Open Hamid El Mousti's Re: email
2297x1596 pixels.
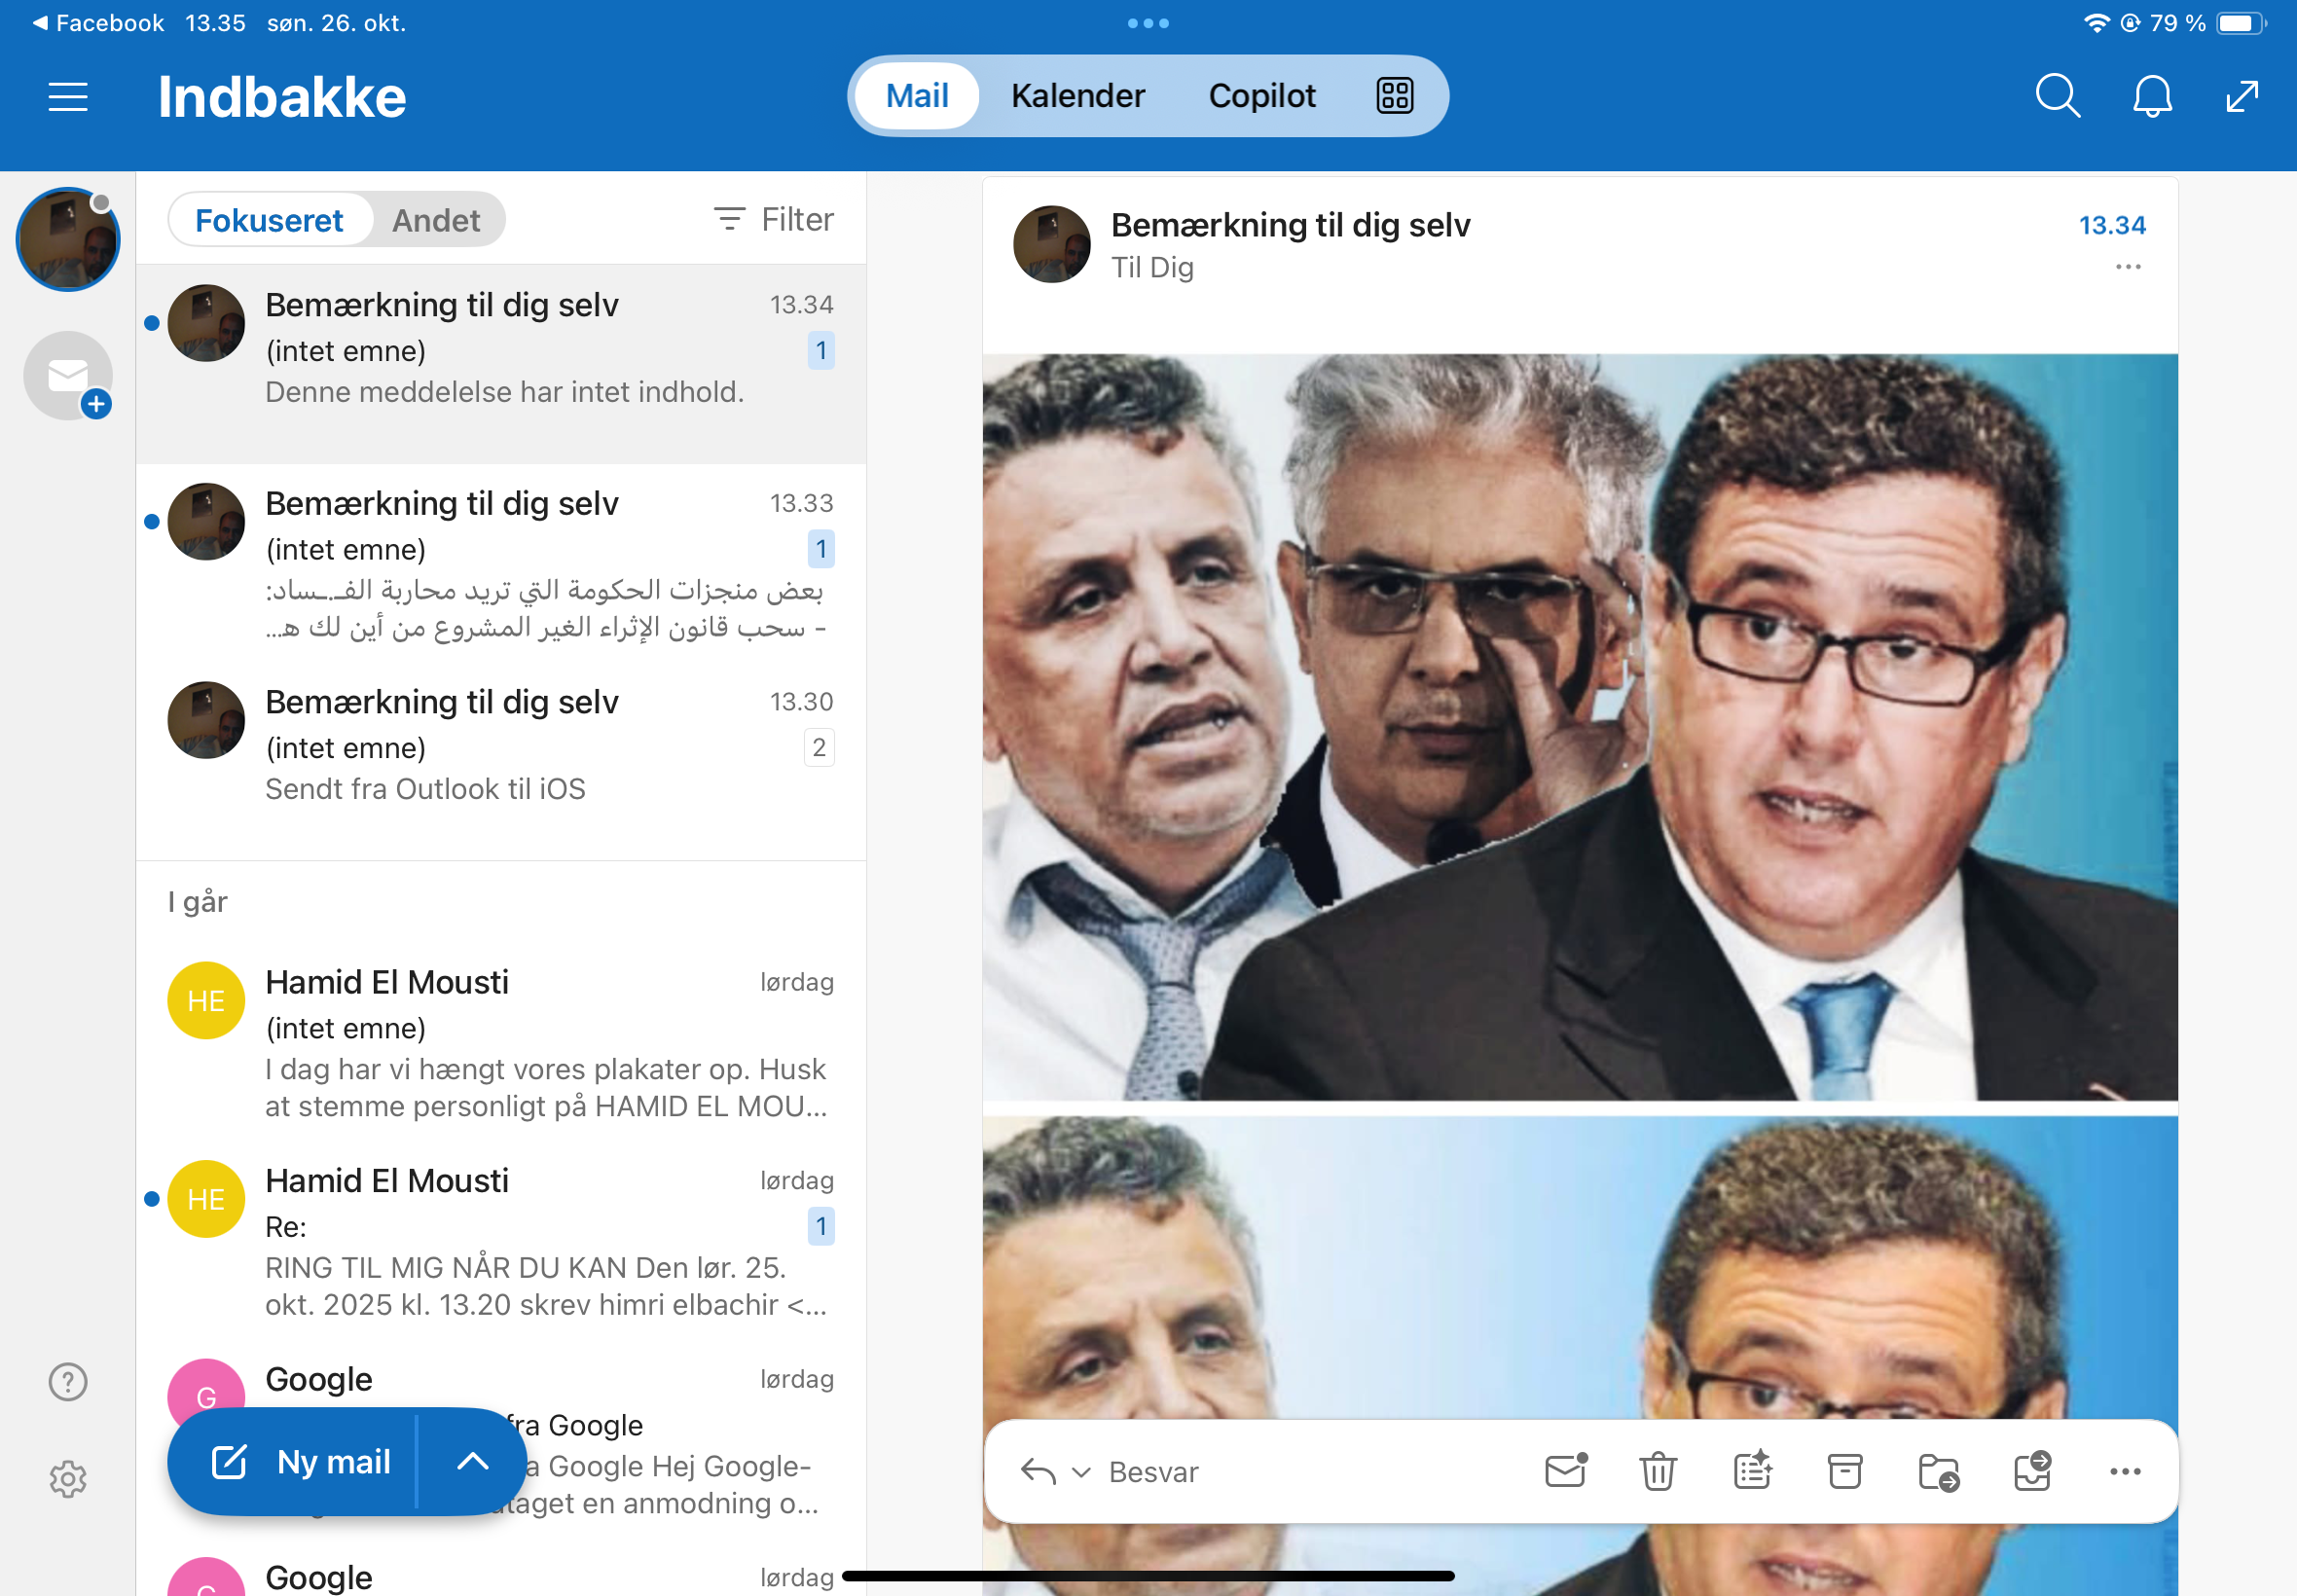click(x=545, y=1240)
